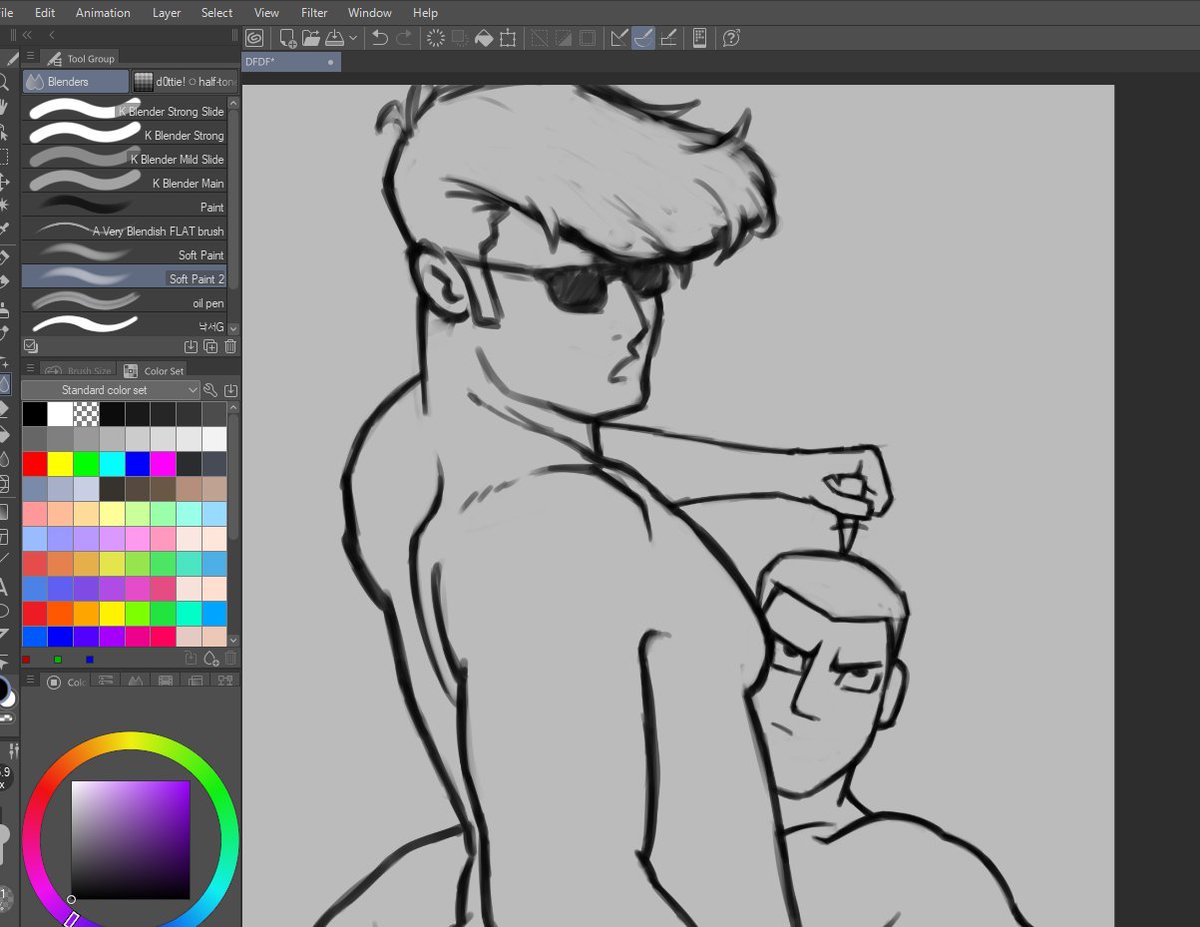Select the Auto select magic wand tool
This screenshot has height=927, width=1200.
tap(4, 205)
